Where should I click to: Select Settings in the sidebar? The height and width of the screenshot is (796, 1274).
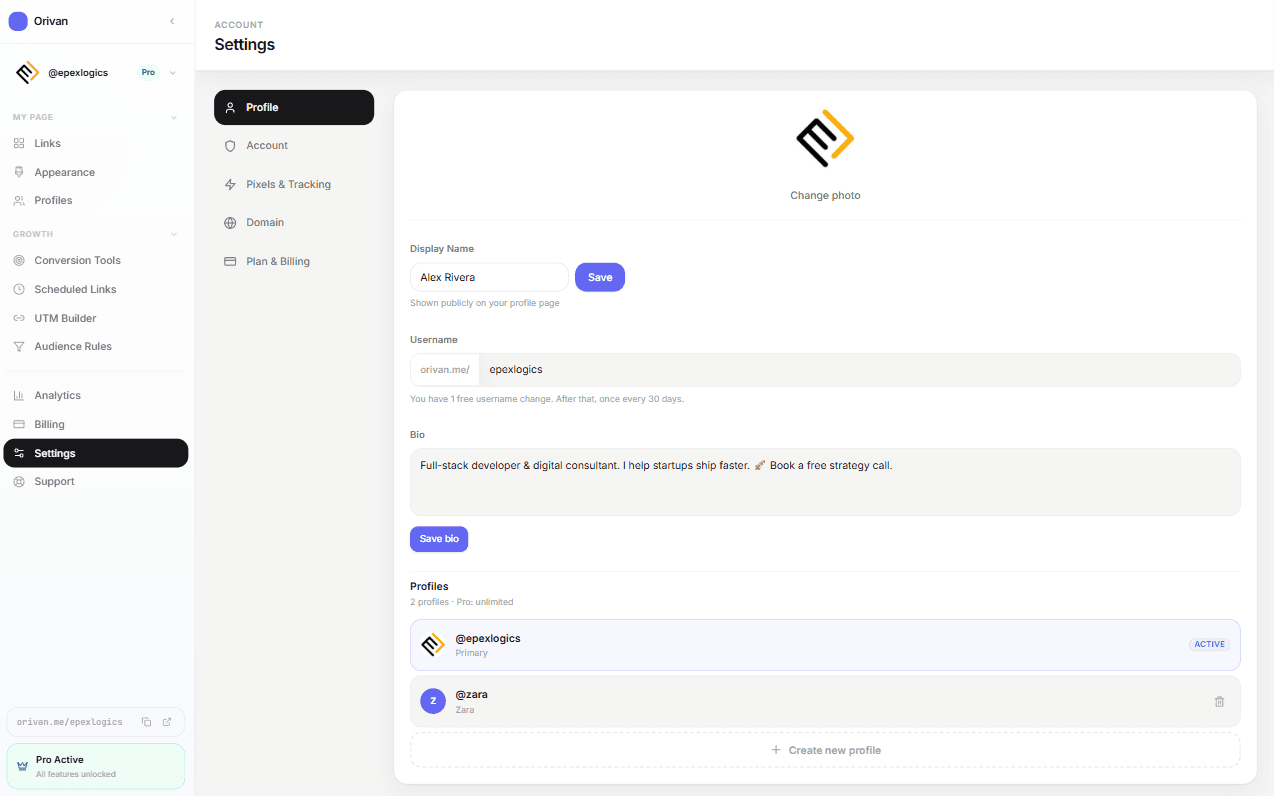(96, 453)
